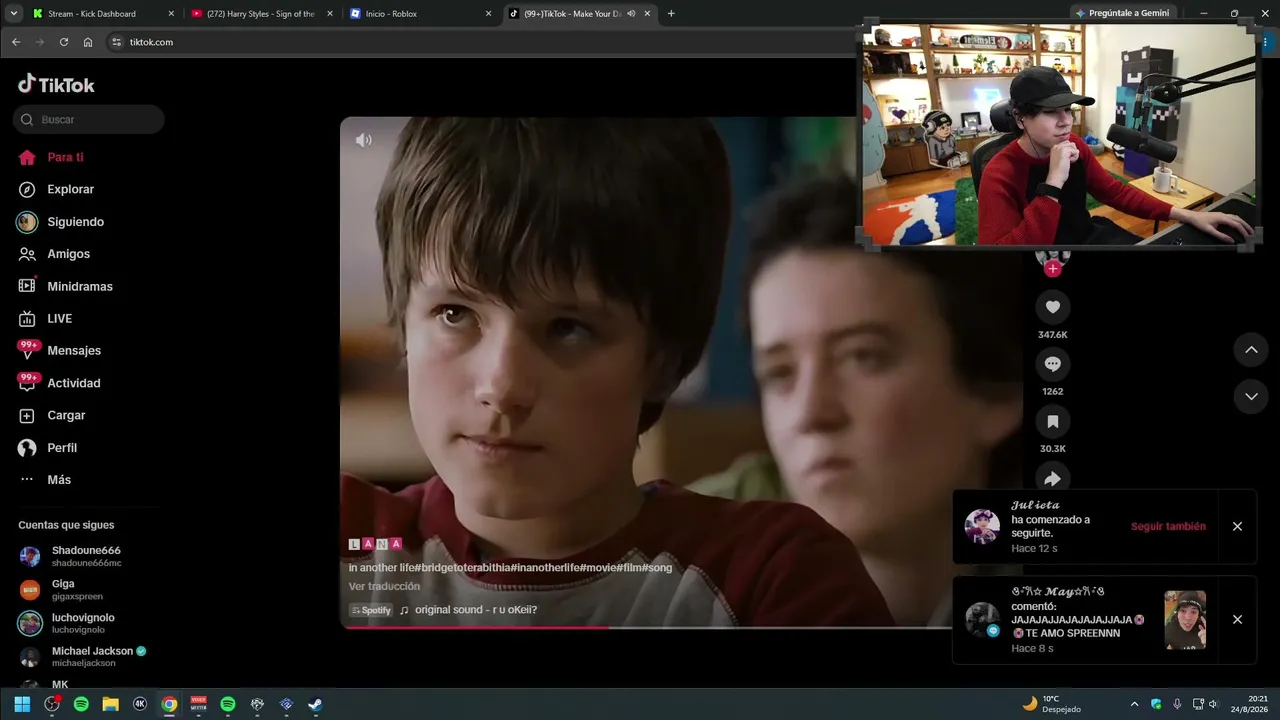
Task: Open the weather widget showing 10°C Despejado
Action: (1051, 704)
